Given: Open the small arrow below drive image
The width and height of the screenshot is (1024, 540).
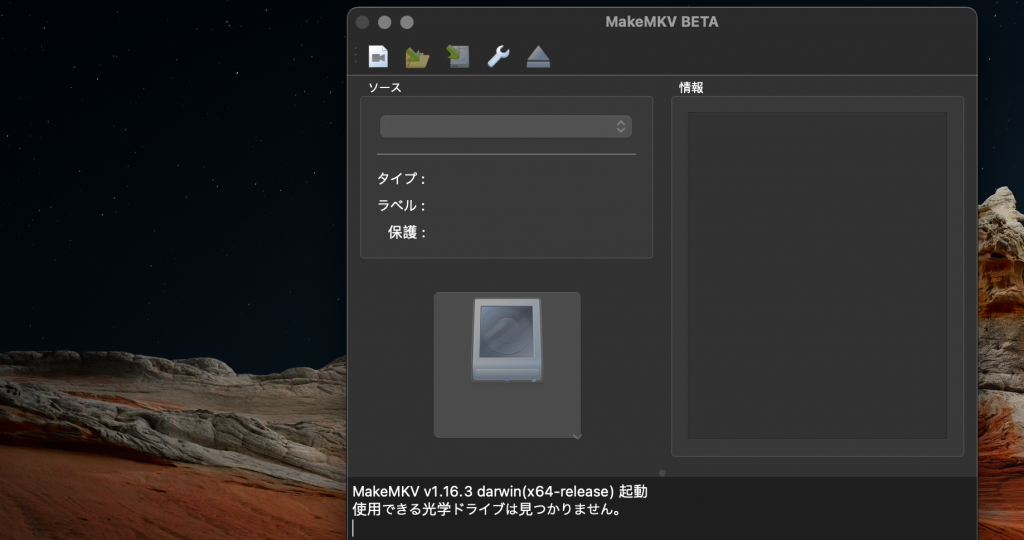Looking at the screenshot, I should coord(577,436).
